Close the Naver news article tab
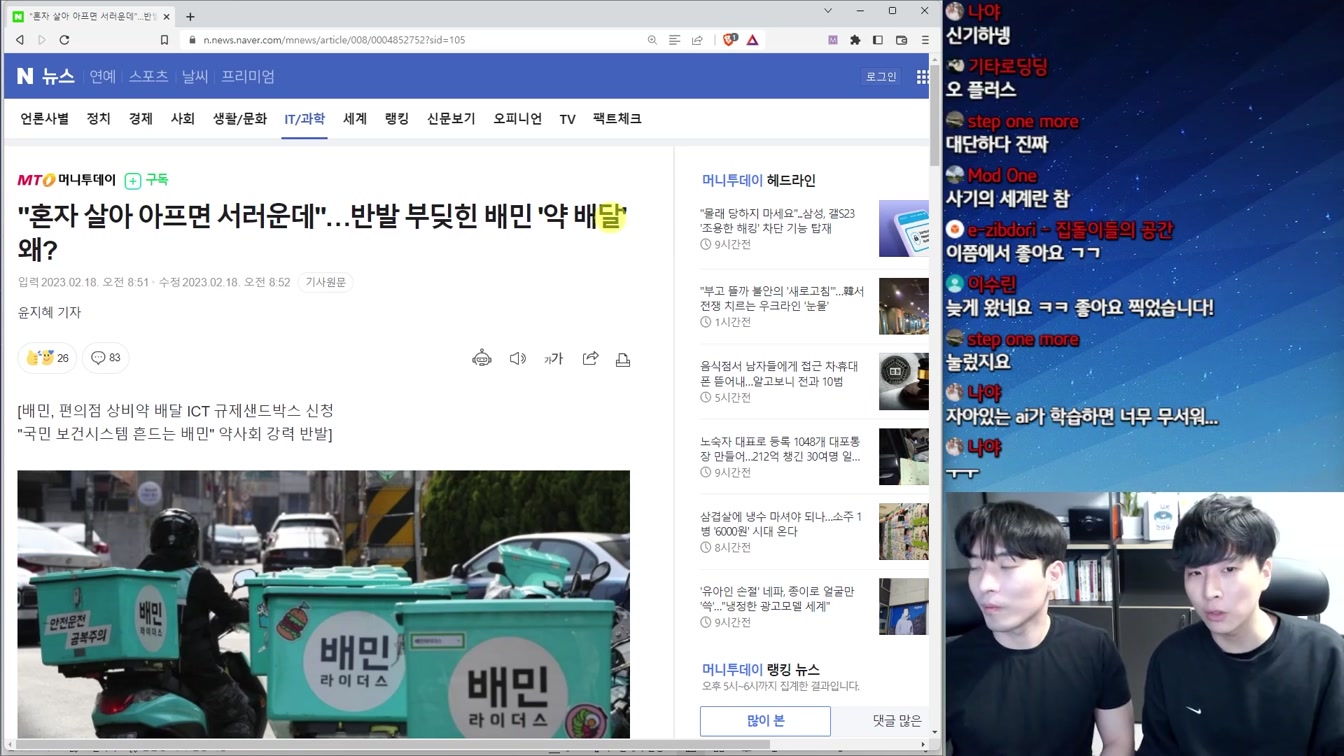 coord(166,16)
